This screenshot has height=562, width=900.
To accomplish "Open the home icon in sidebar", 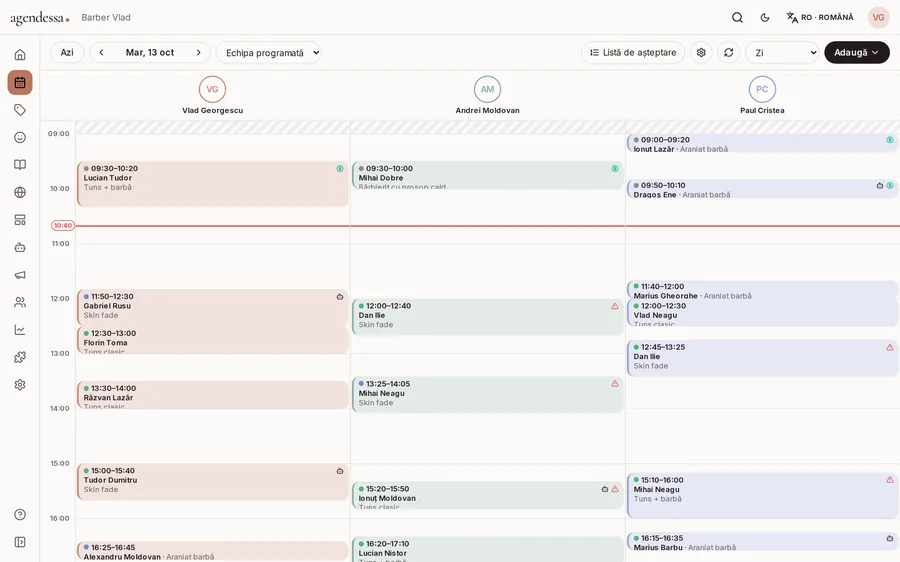I will [20, 55].
